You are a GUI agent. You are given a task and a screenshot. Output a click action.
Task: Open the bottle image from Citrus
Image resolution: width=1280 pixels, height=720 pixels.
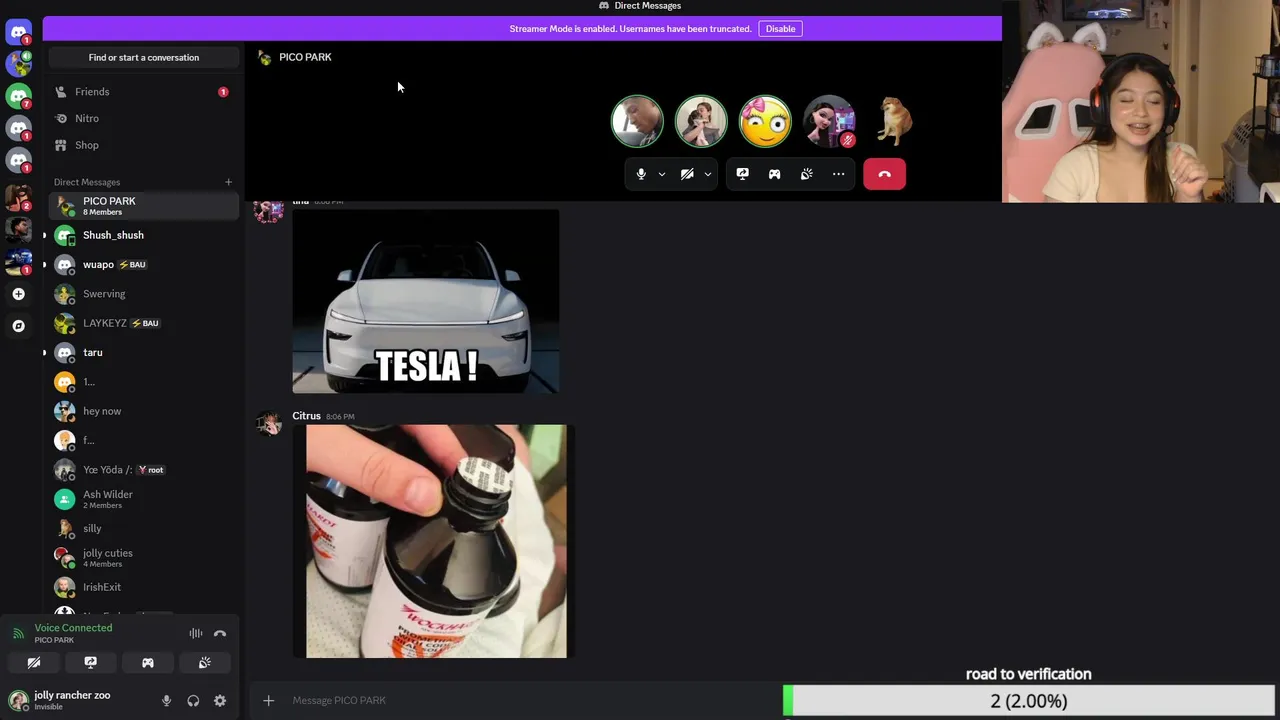(x=436, y=541)
